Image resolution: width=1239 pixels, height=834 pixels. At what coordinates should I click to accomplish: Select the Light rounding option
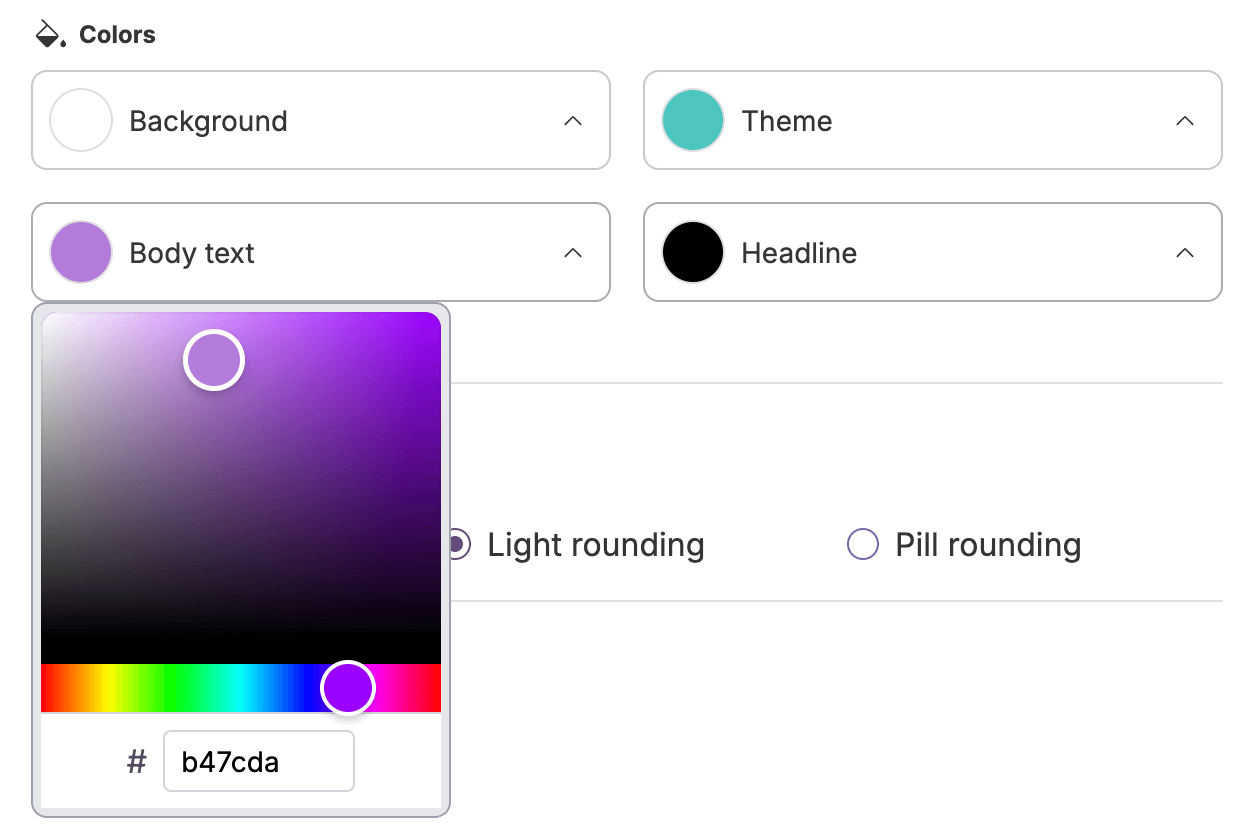(x=457, y=544)
